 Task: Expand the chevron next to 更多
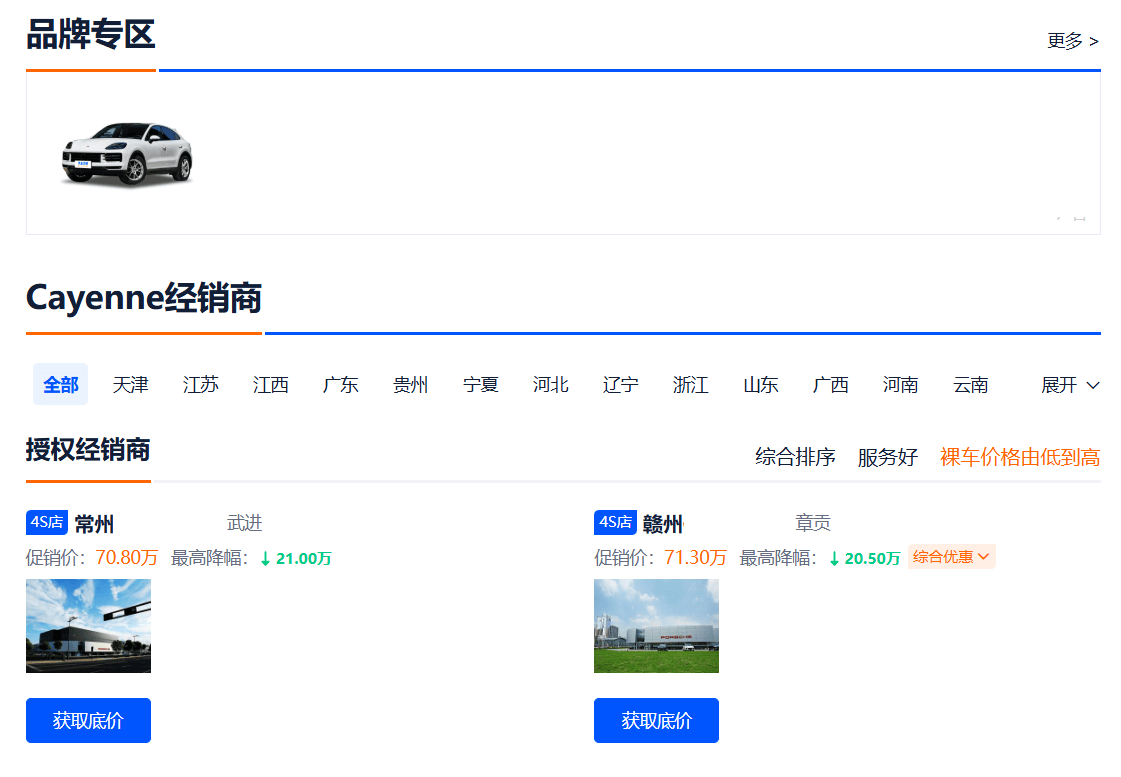pyautogui.click(x=1093, y=42)
